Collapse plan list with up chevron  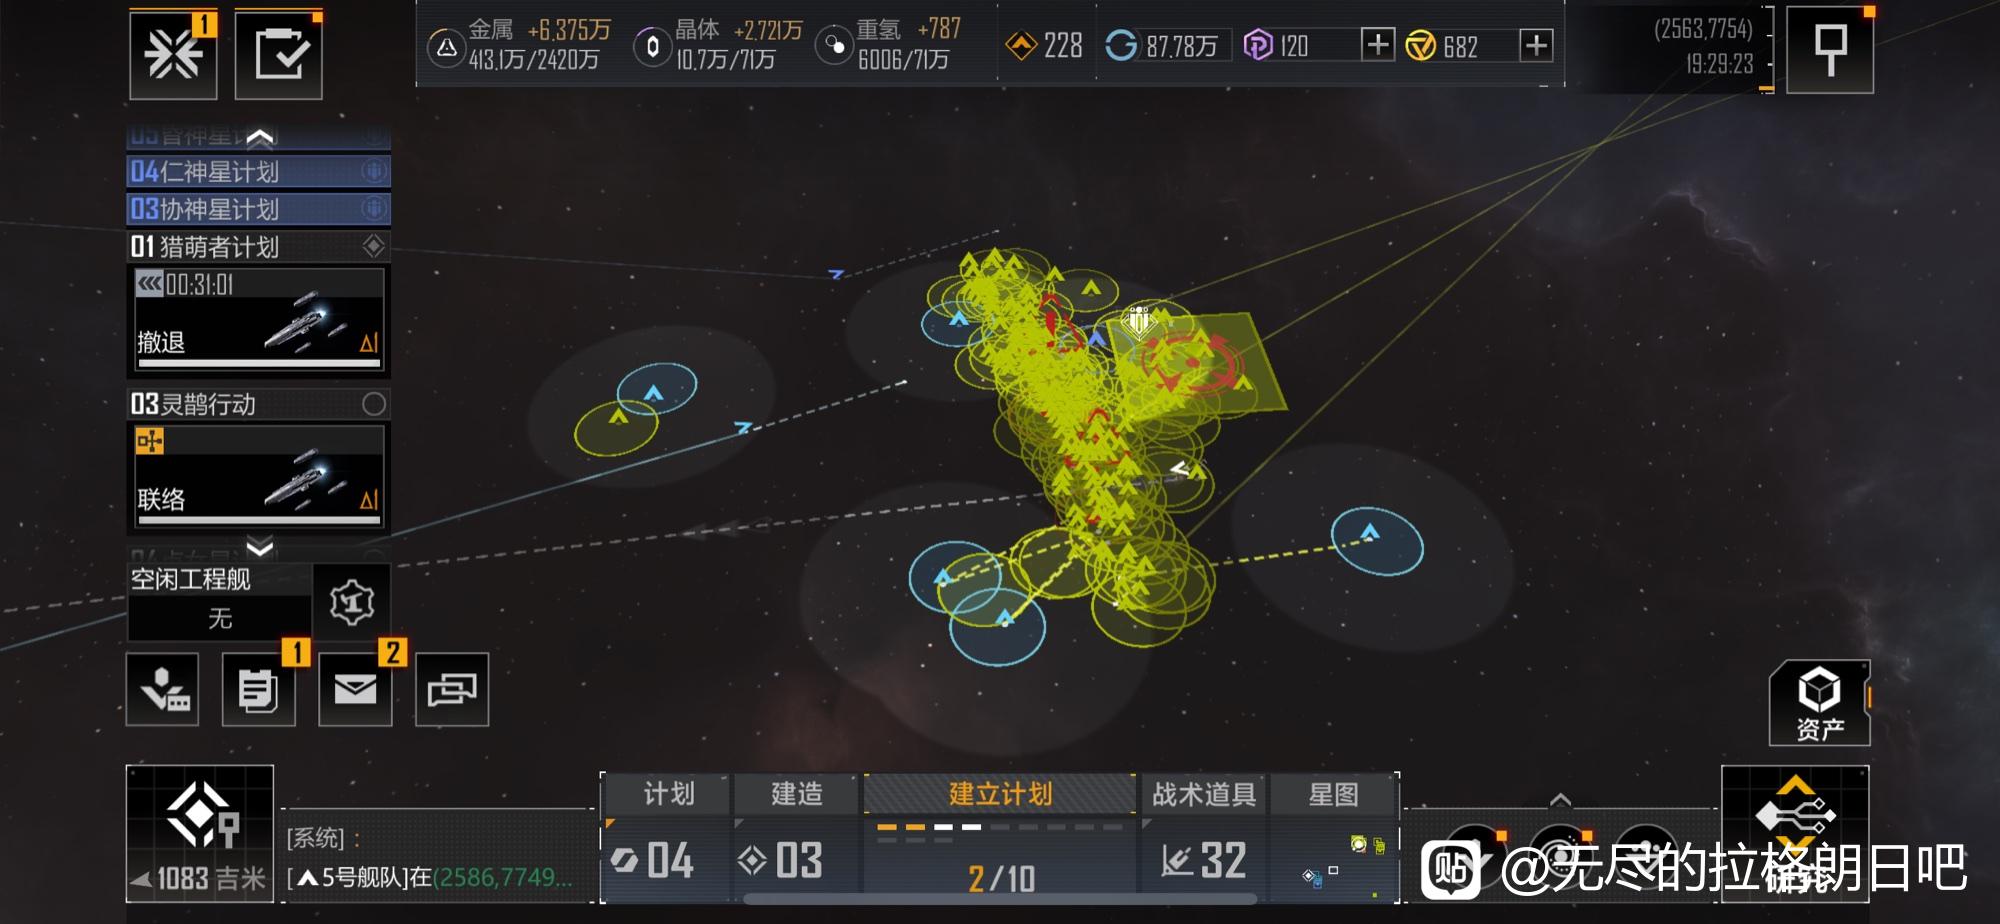(x=260, y=136)
